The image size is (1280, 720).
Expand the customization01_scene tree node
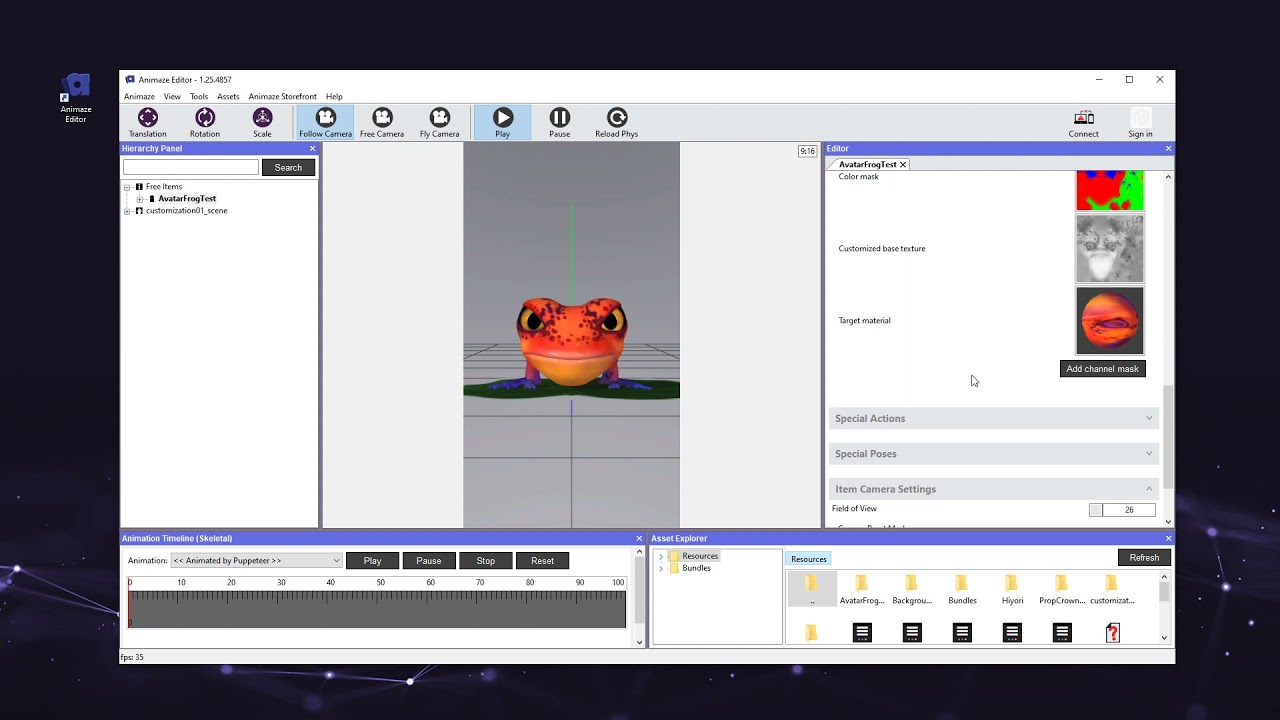tap(127, 211)
